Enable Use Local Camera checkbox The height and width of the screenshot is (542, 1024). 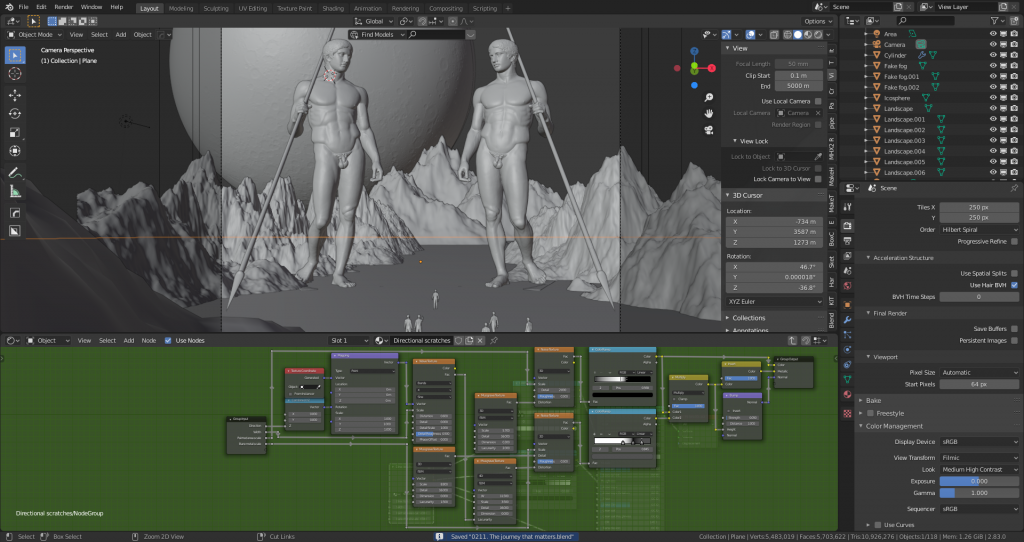(x=818, y=101)
